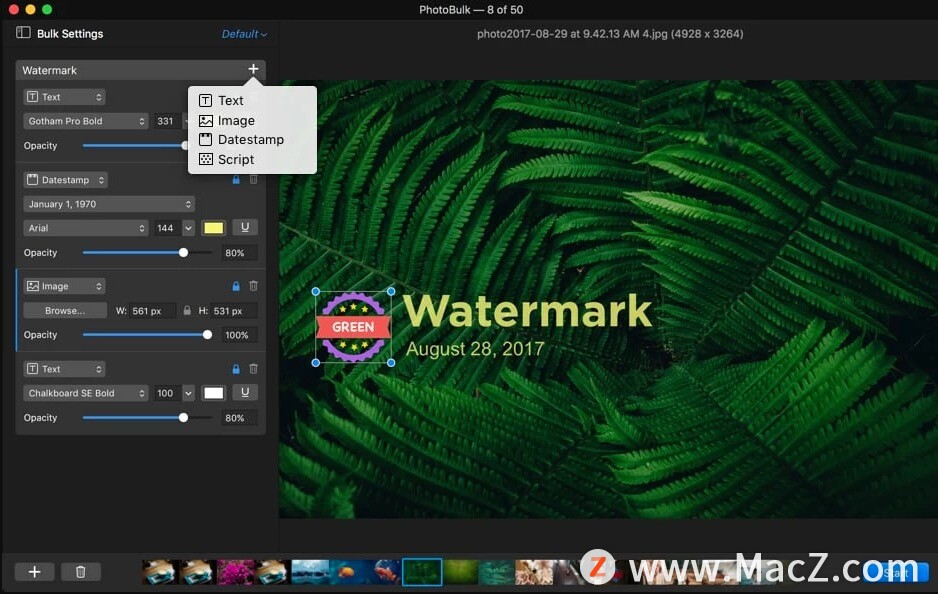Adjust the bottom Text watermark opacity slider
This screenshot has width=938, height=594.
(x=147, y=418)
